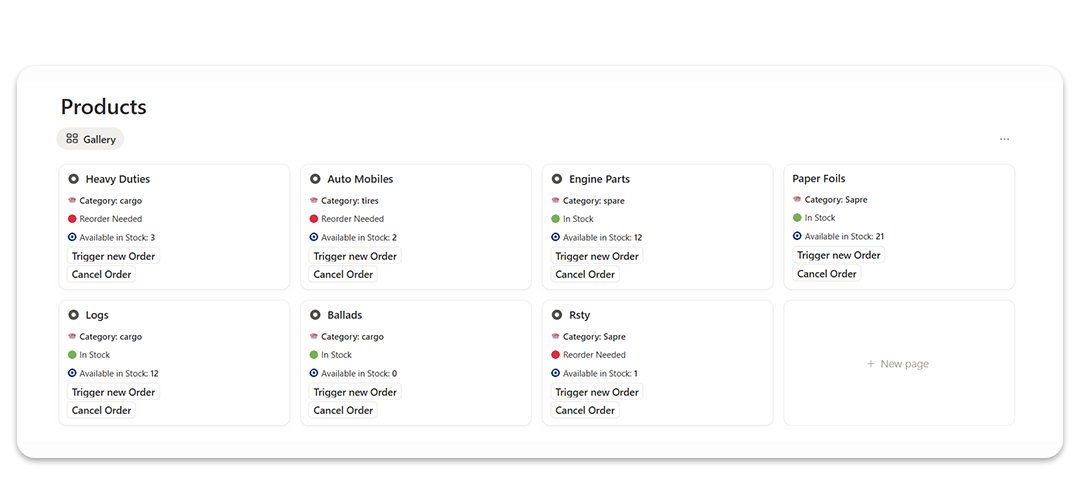Open the Ballads card title
Image resolution: width=1080 pixels, height=500 pixels.
point(344,315)
